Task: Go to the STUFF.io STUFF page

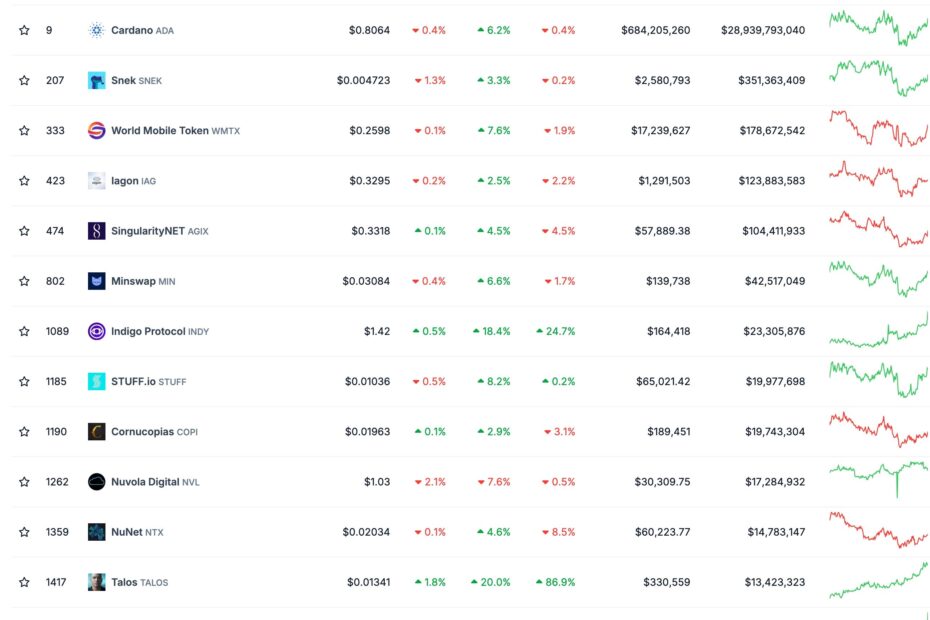Action: pos(149,381)
